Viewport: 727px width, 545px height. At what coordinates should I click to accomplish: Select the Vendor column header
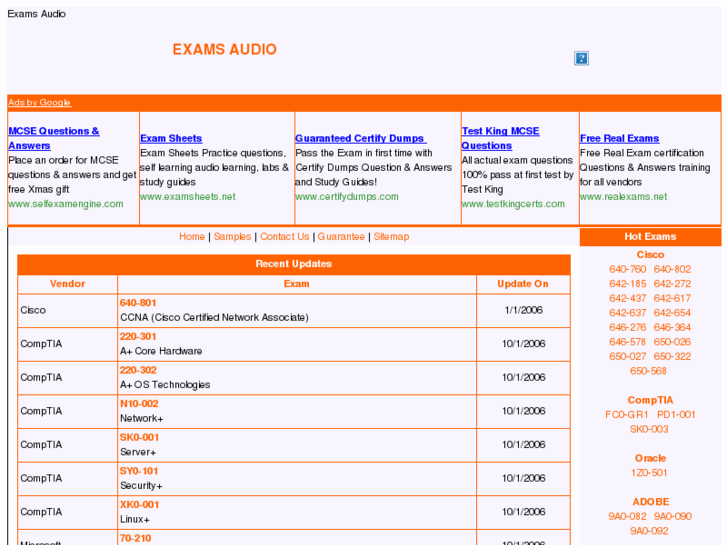tap(68, 284)
